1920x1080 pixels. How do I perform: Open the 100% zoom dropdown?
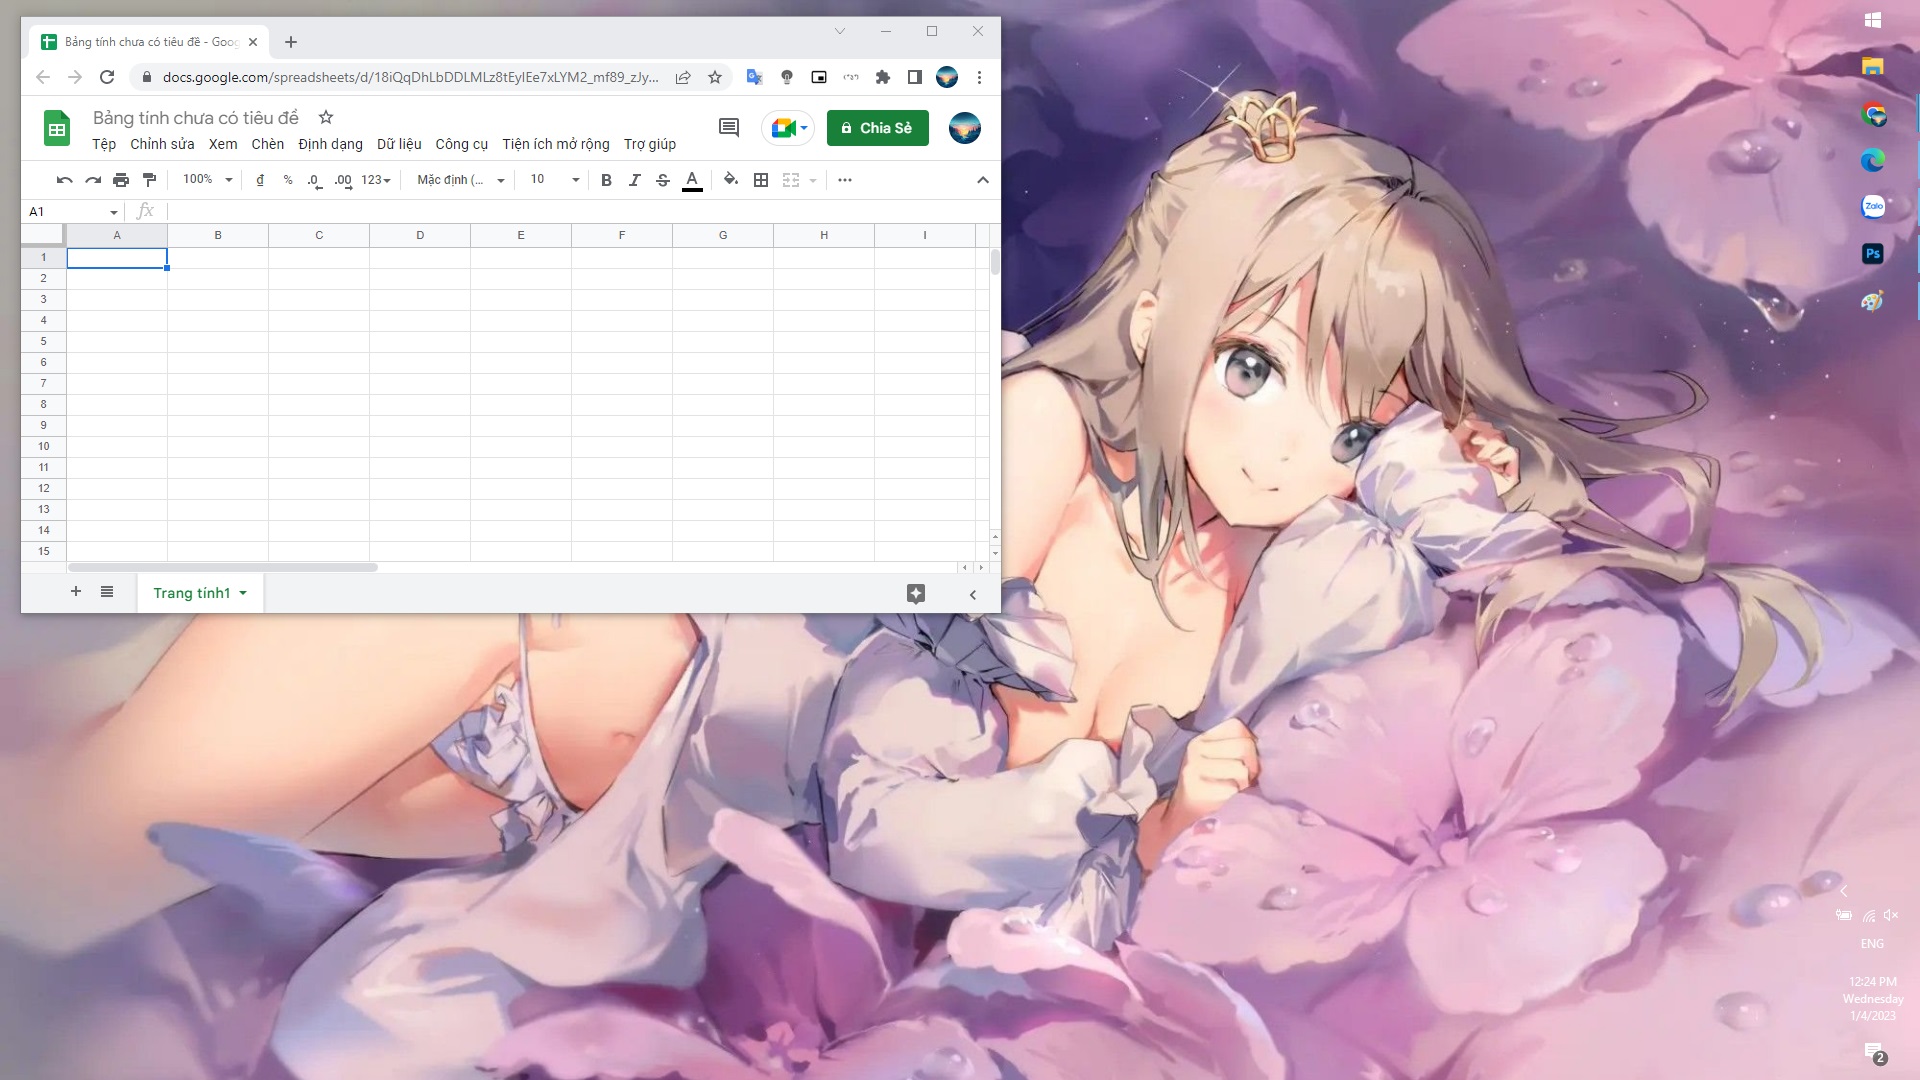tap(208, 180)
